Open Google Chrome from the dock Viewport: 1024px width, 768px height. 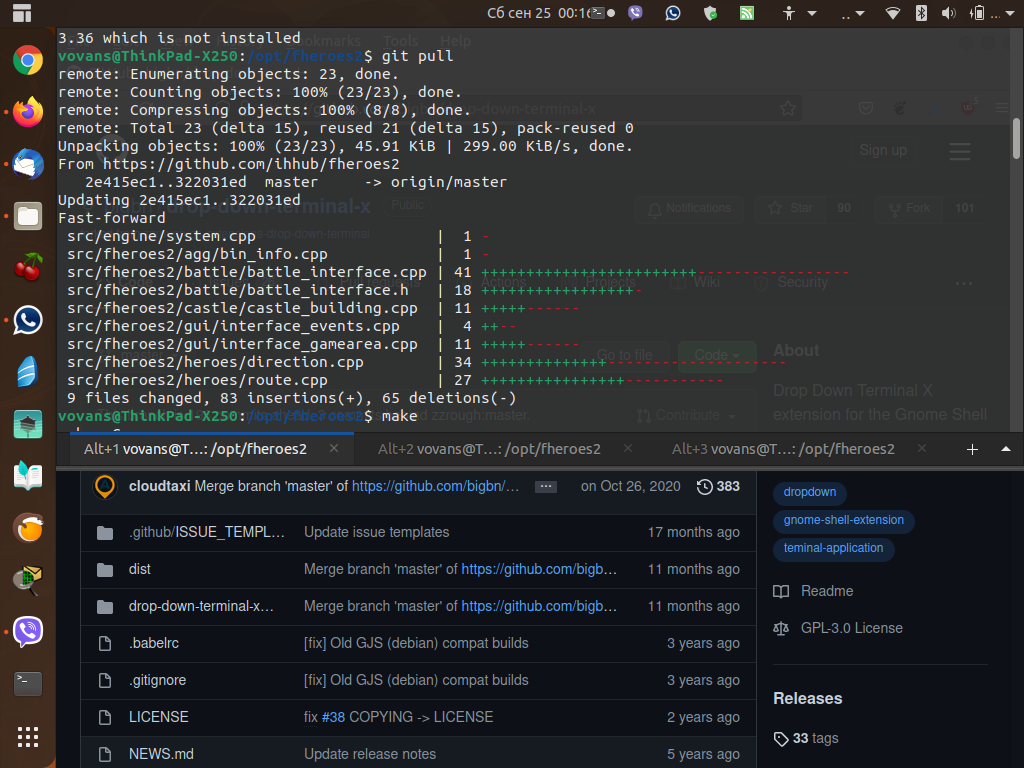[x=27, y=61]
